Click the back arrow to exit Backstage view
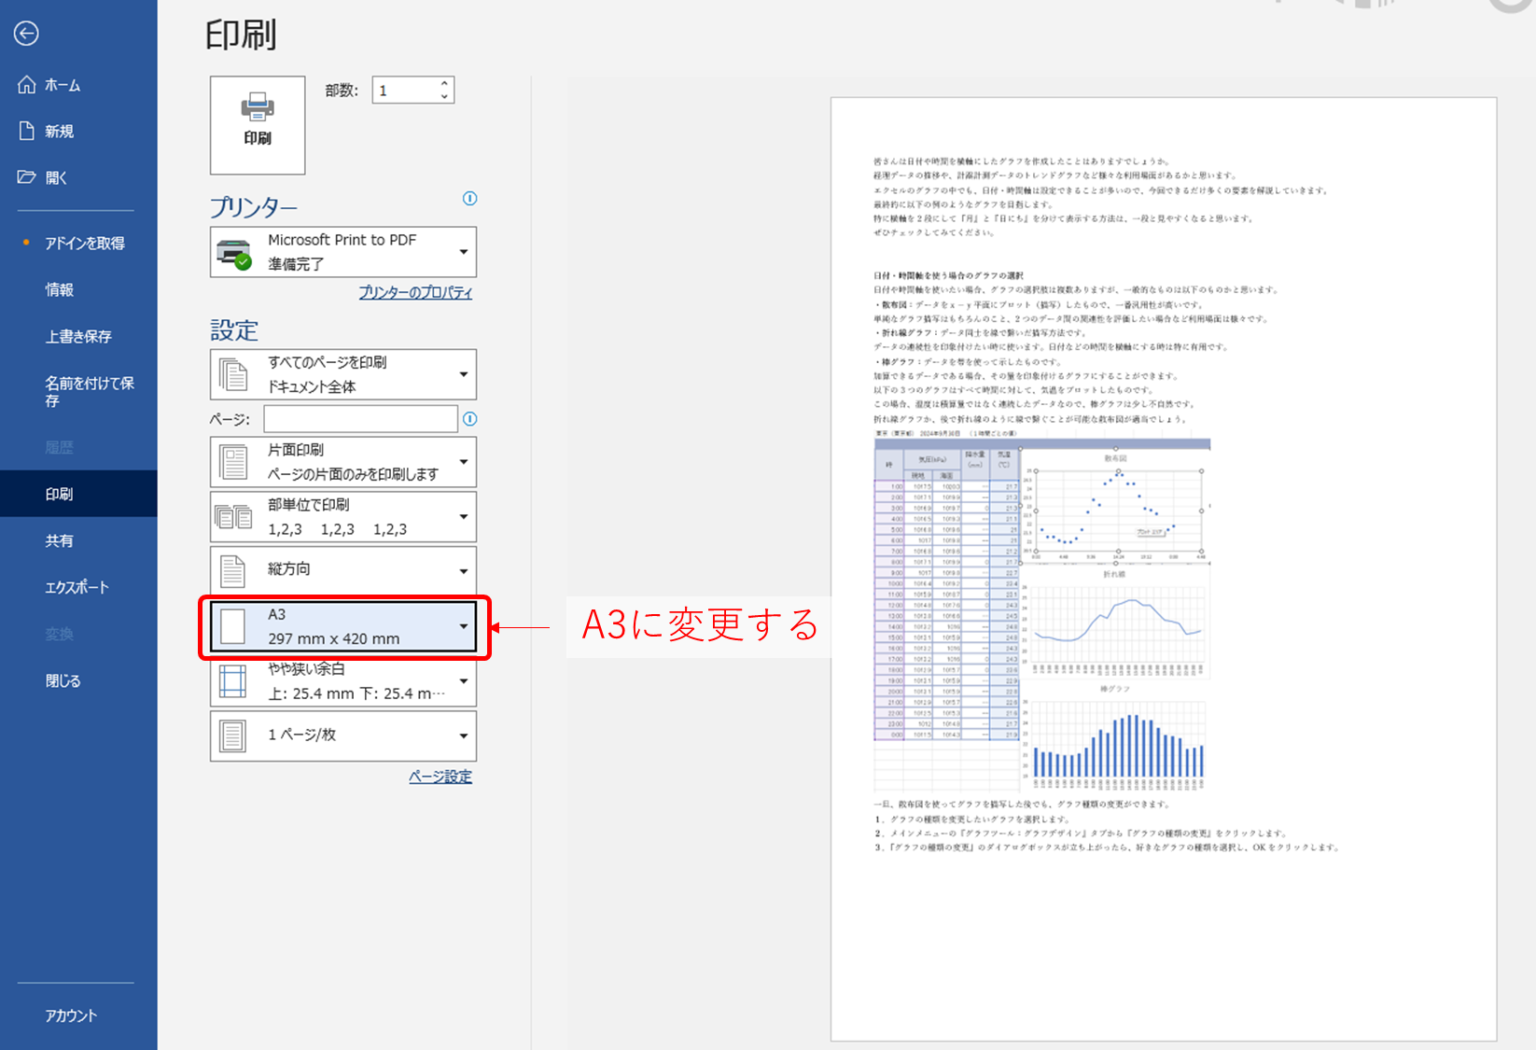Image resolution: width=1536 pixels, height=1050 pixels. [x=26, y=33]
